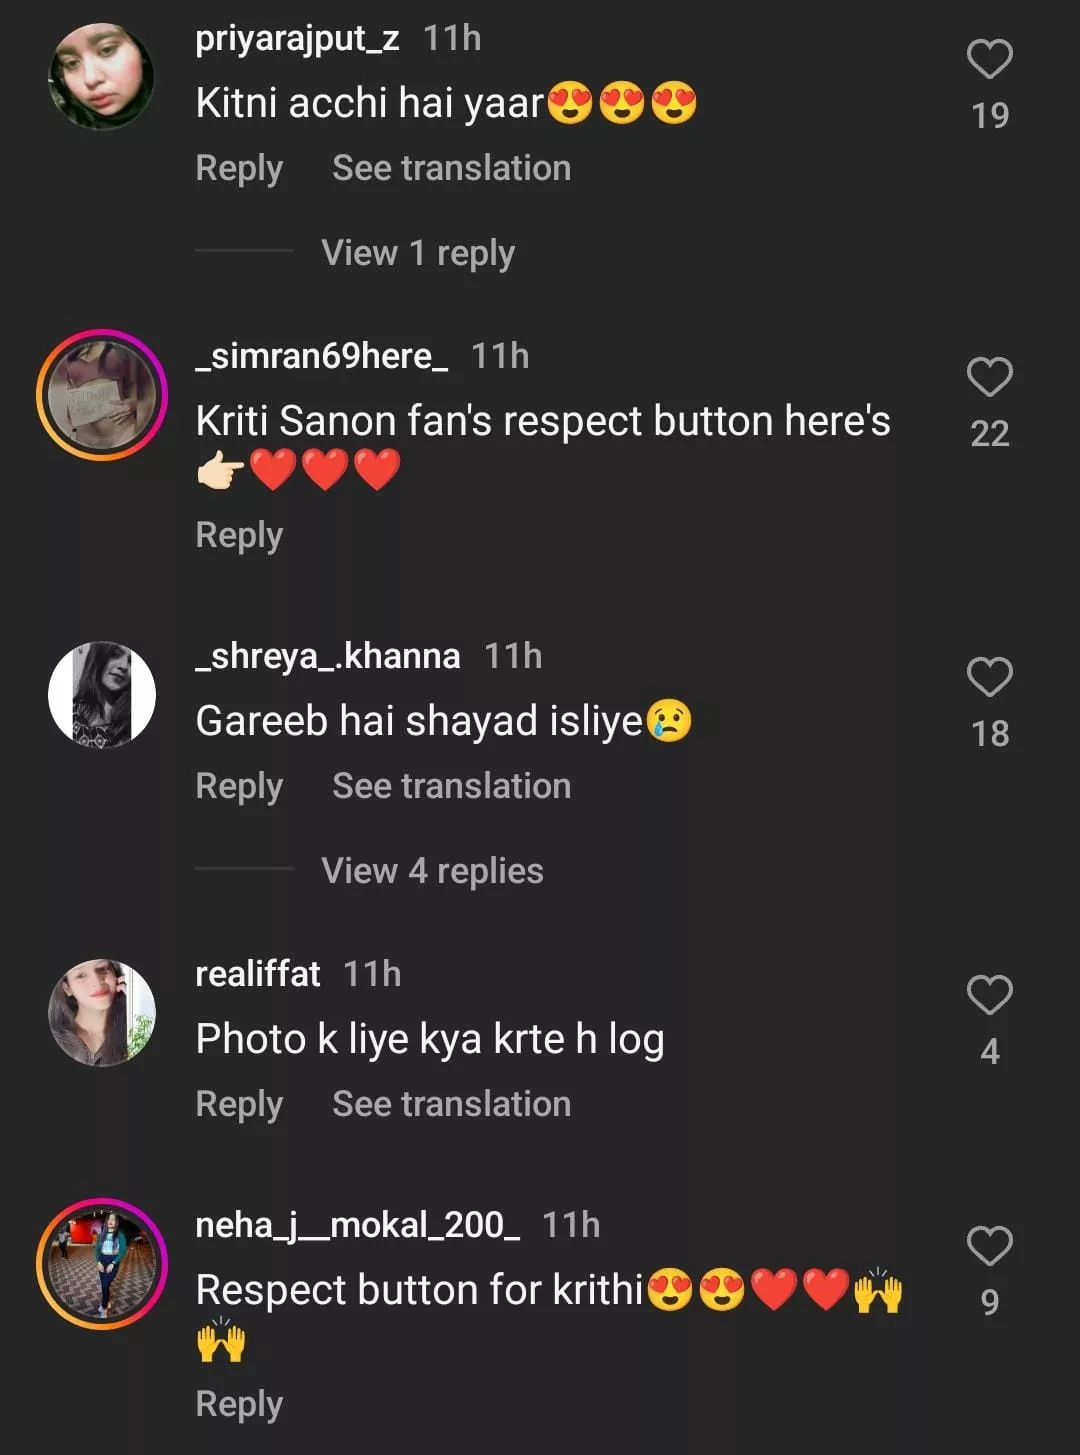Like _shreya_.khanna's comment
1080x1455 pixels.
point(989,678)
